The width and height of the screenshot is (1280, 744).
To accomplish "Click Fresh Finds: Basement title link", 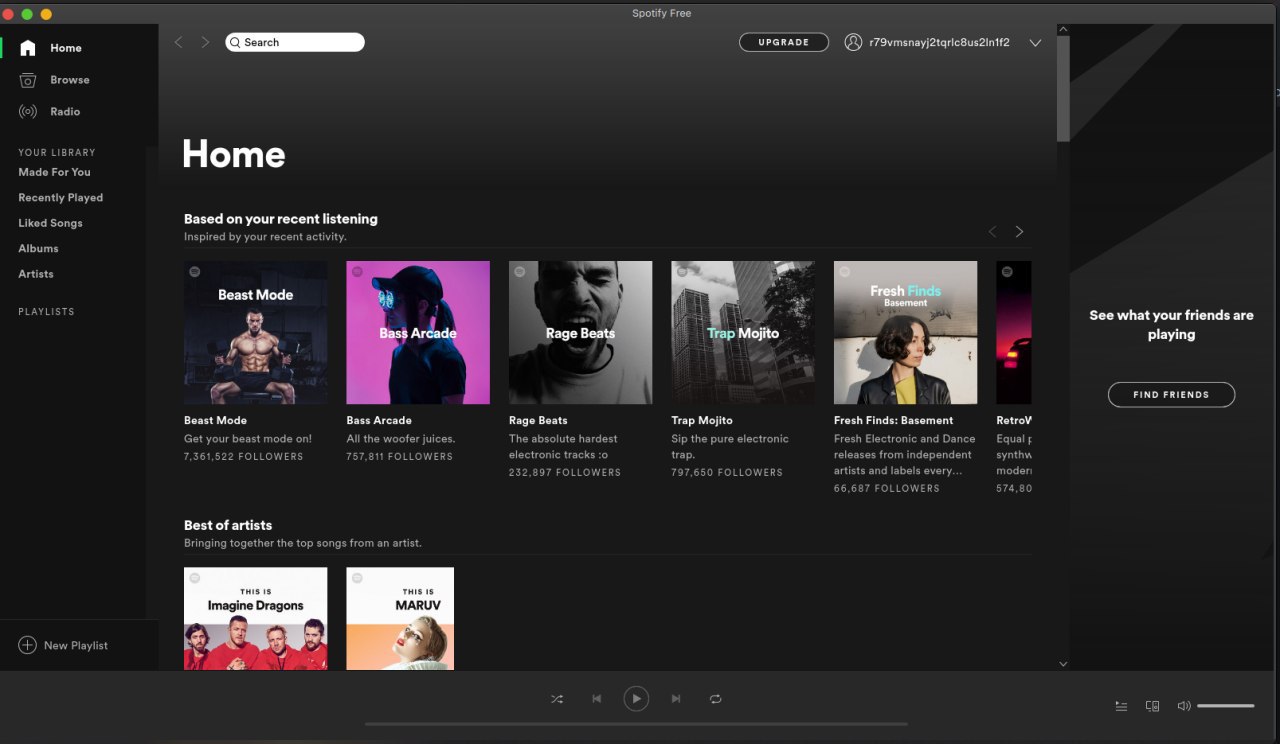I will point(893,420).
